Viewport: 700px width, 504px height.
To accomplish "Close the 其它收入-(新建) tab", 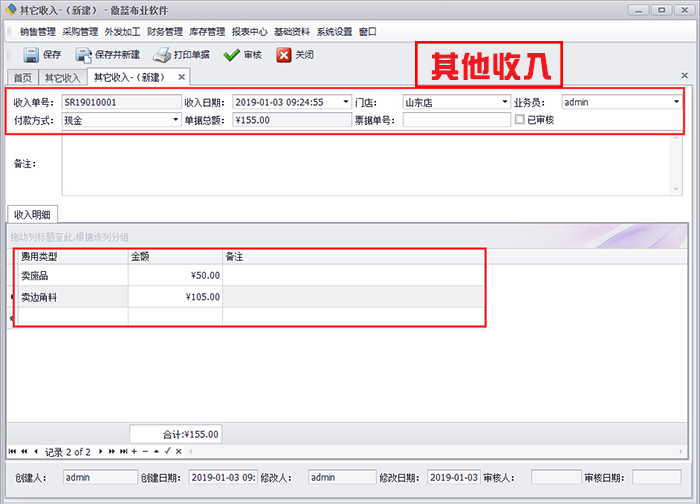I will tap(181, 77).
